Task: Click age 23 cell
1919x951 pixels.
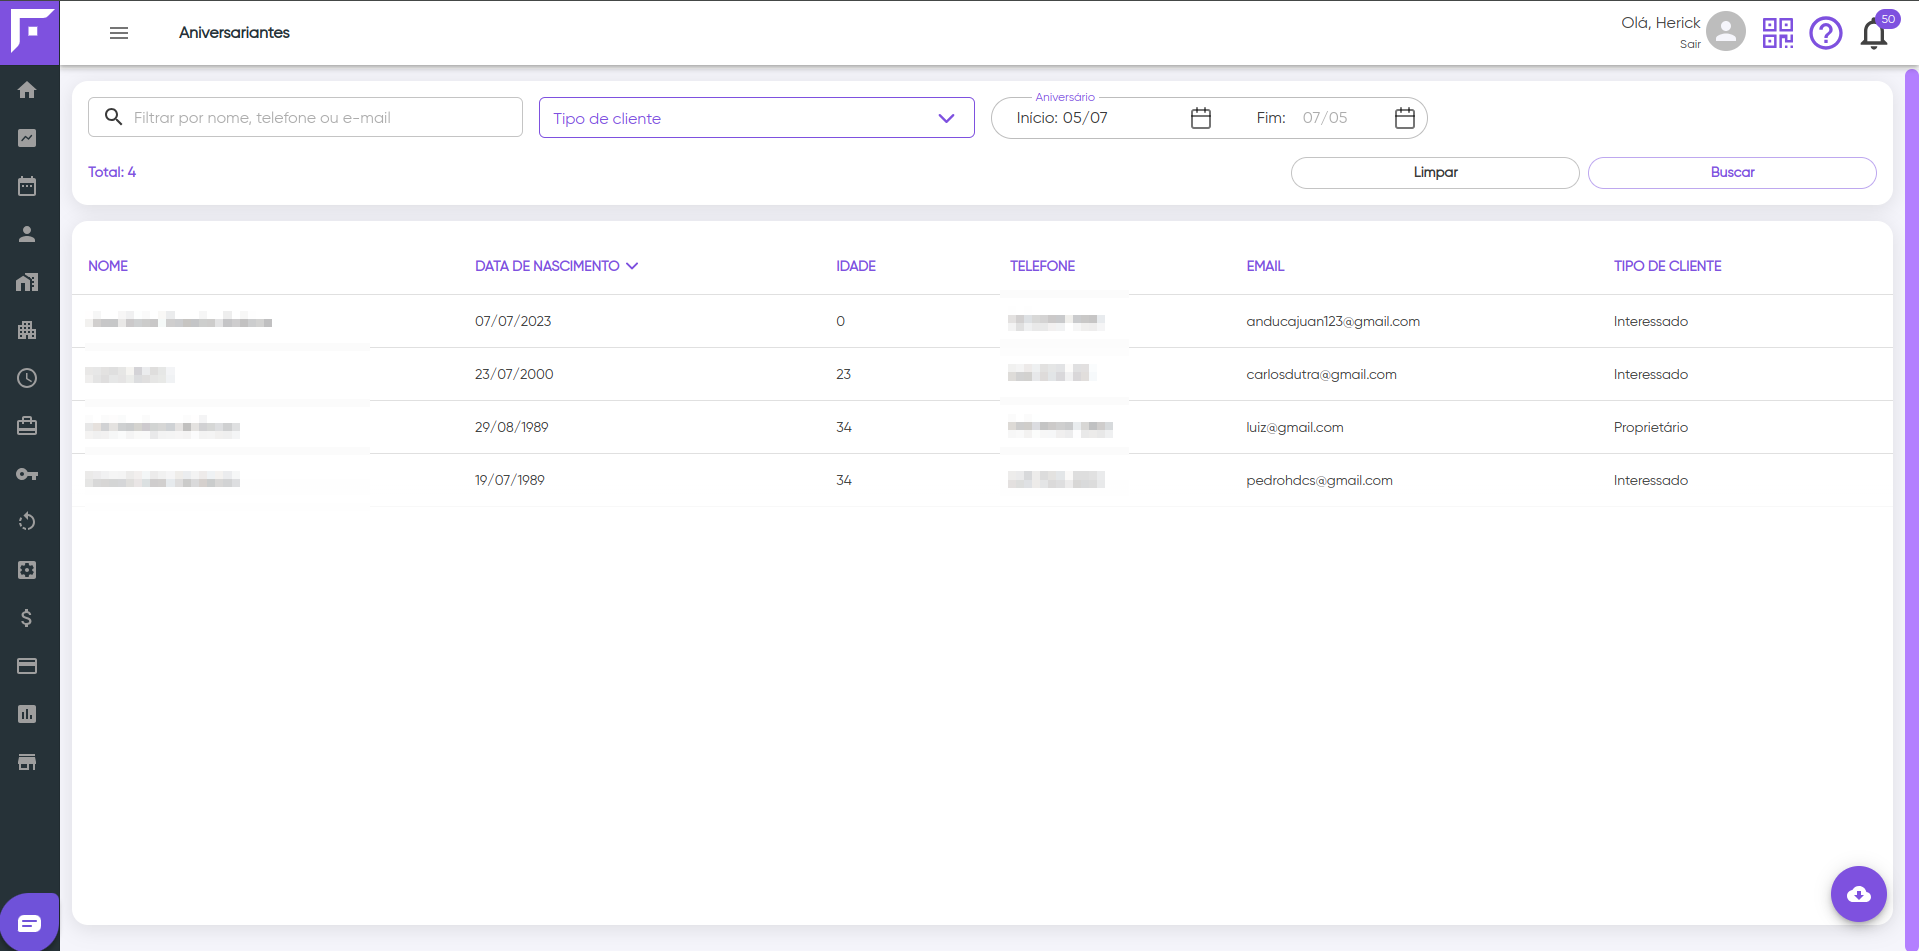Action: (843, 374)
